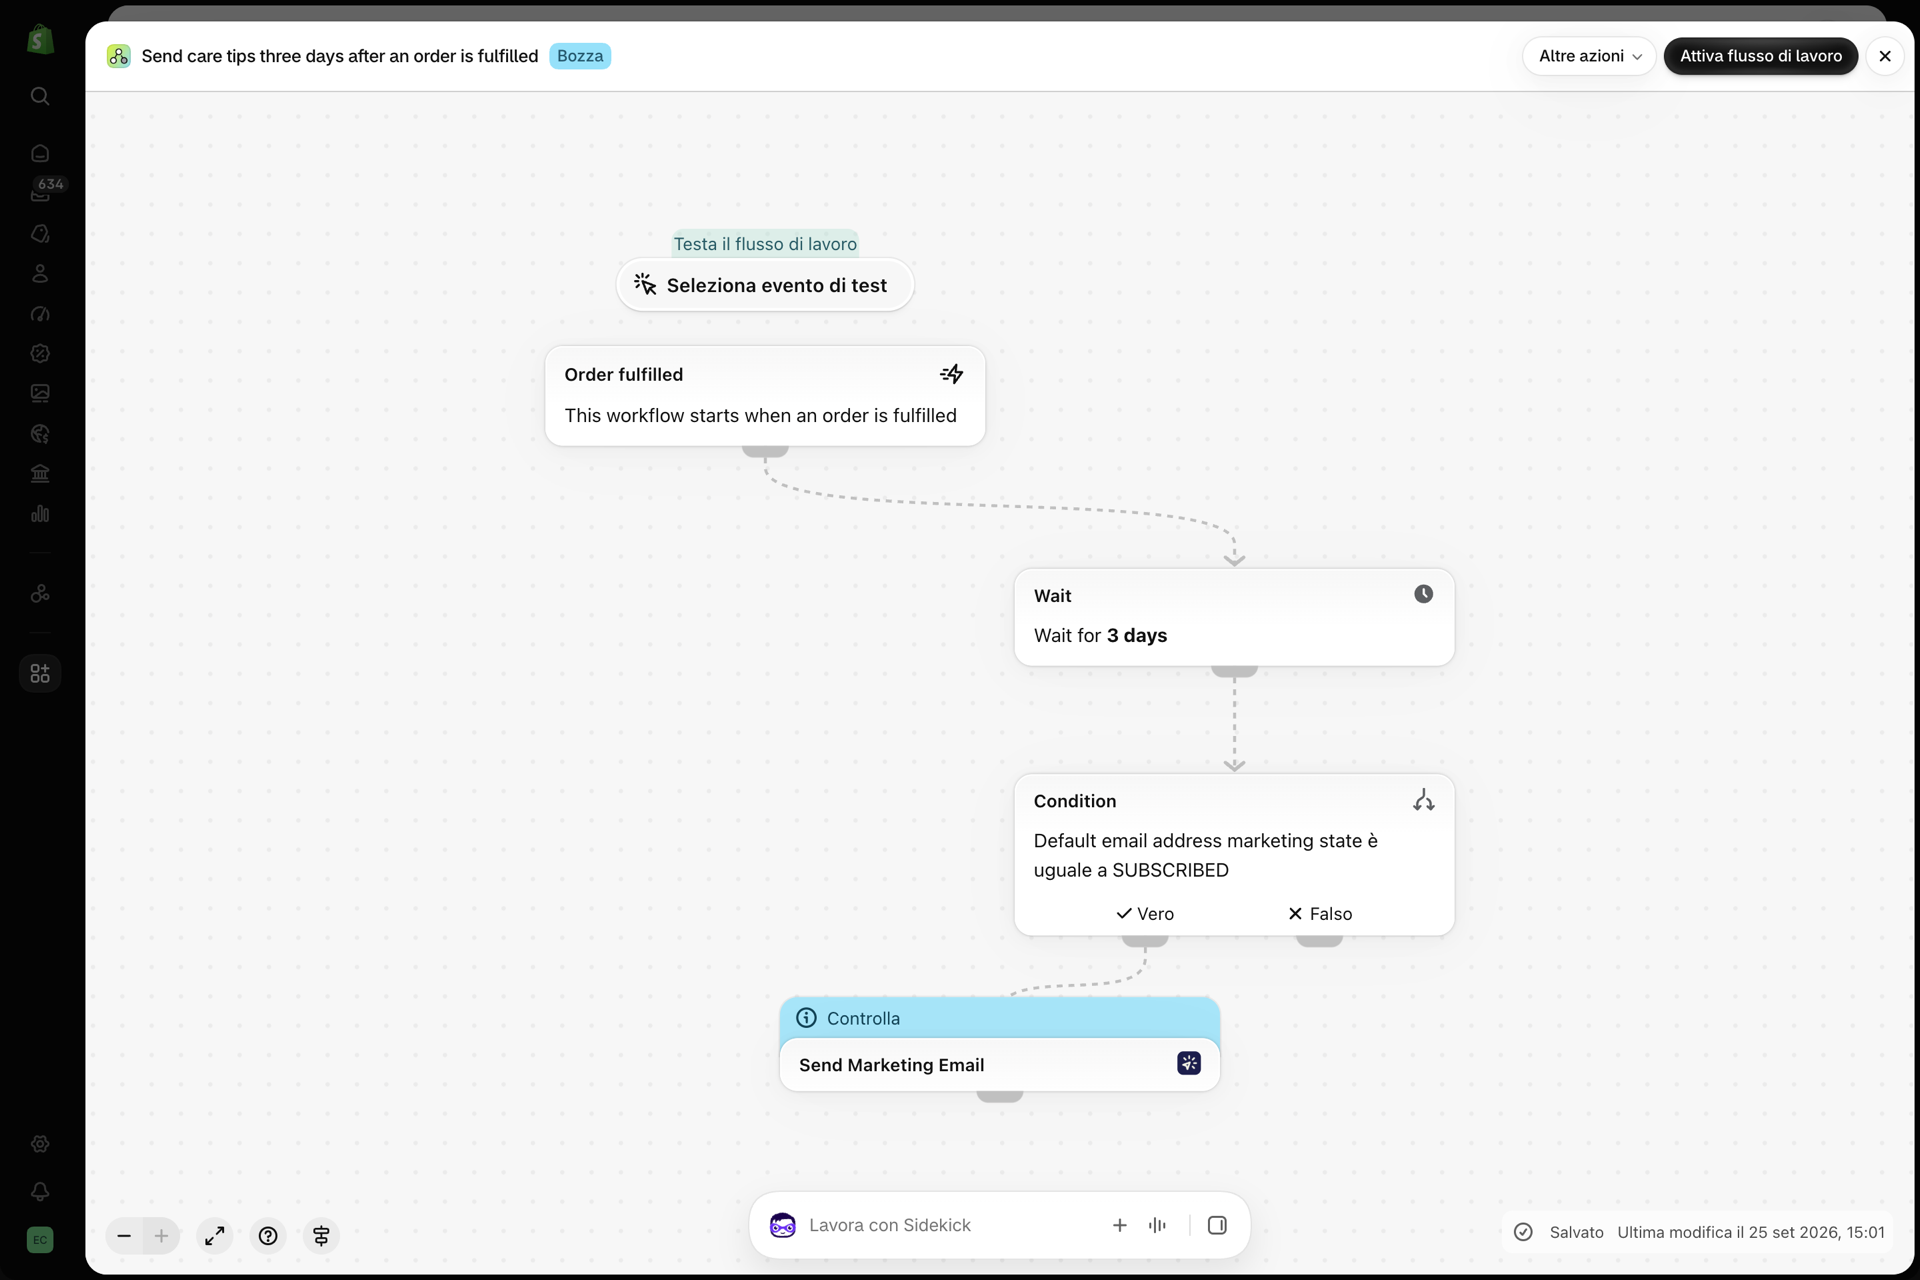Go to Home via the sidebar house icon
Image resolution: width=1920 pixels, height=1280 pixels.
click(40, 153)
